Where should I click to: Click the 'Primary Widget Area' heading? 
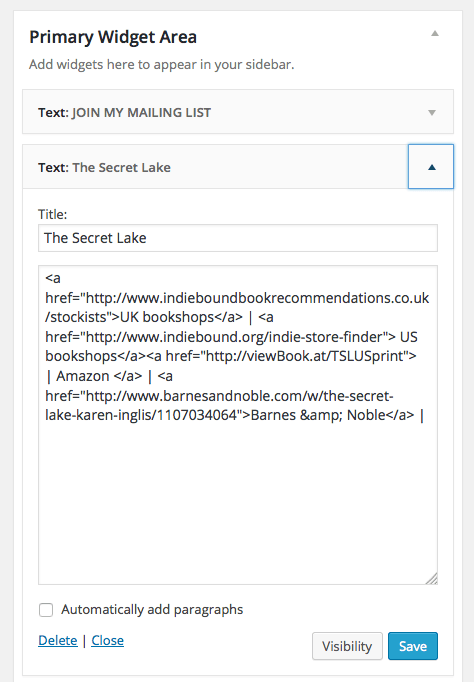[113, 37]
